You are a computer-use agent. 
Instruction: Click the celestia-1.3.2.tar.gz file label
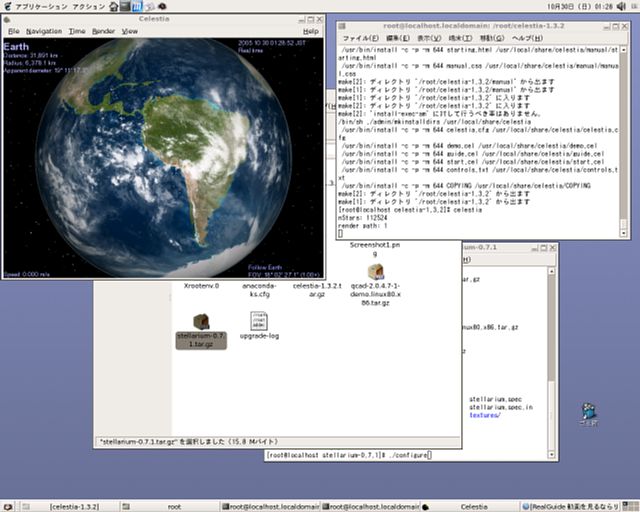tap(317, 290)
